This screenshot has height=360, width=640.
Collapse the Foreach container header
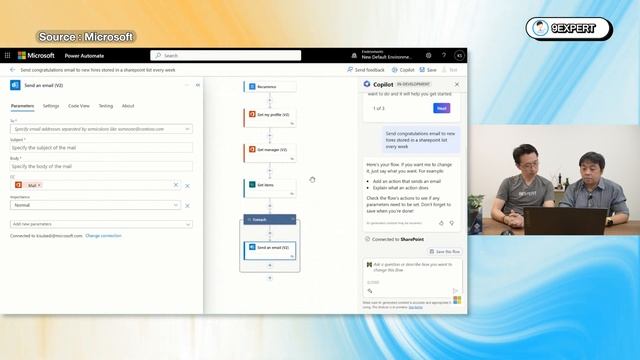click(x=293, y=220)
